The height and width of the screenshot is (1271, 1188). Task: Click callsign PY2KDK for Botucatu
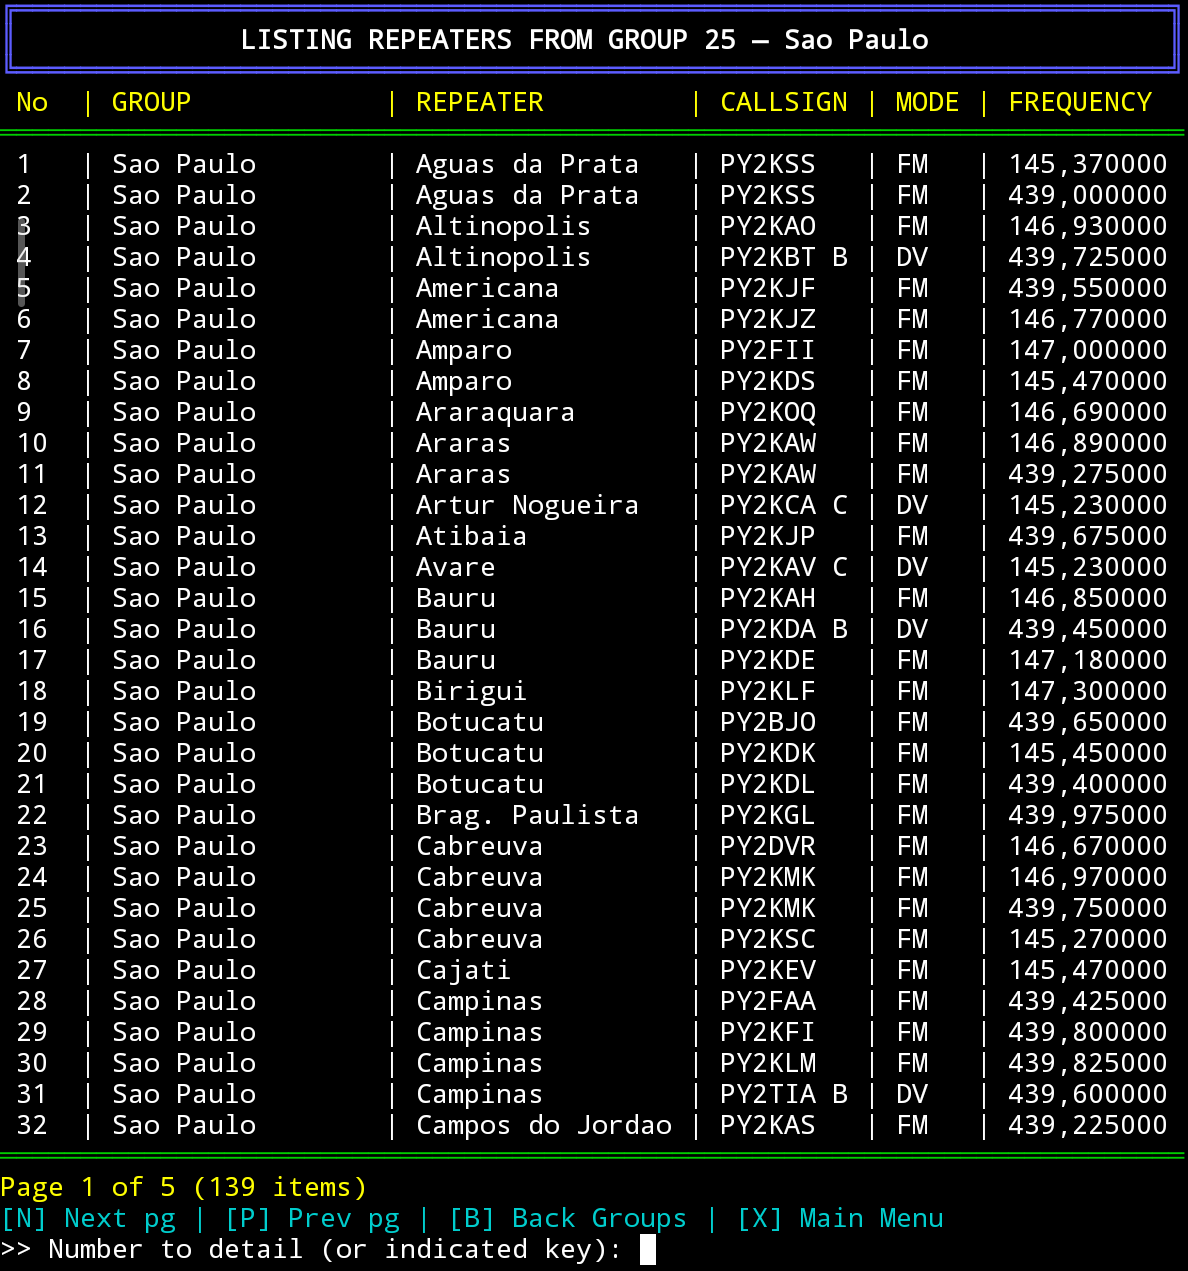tap(768, 753)
